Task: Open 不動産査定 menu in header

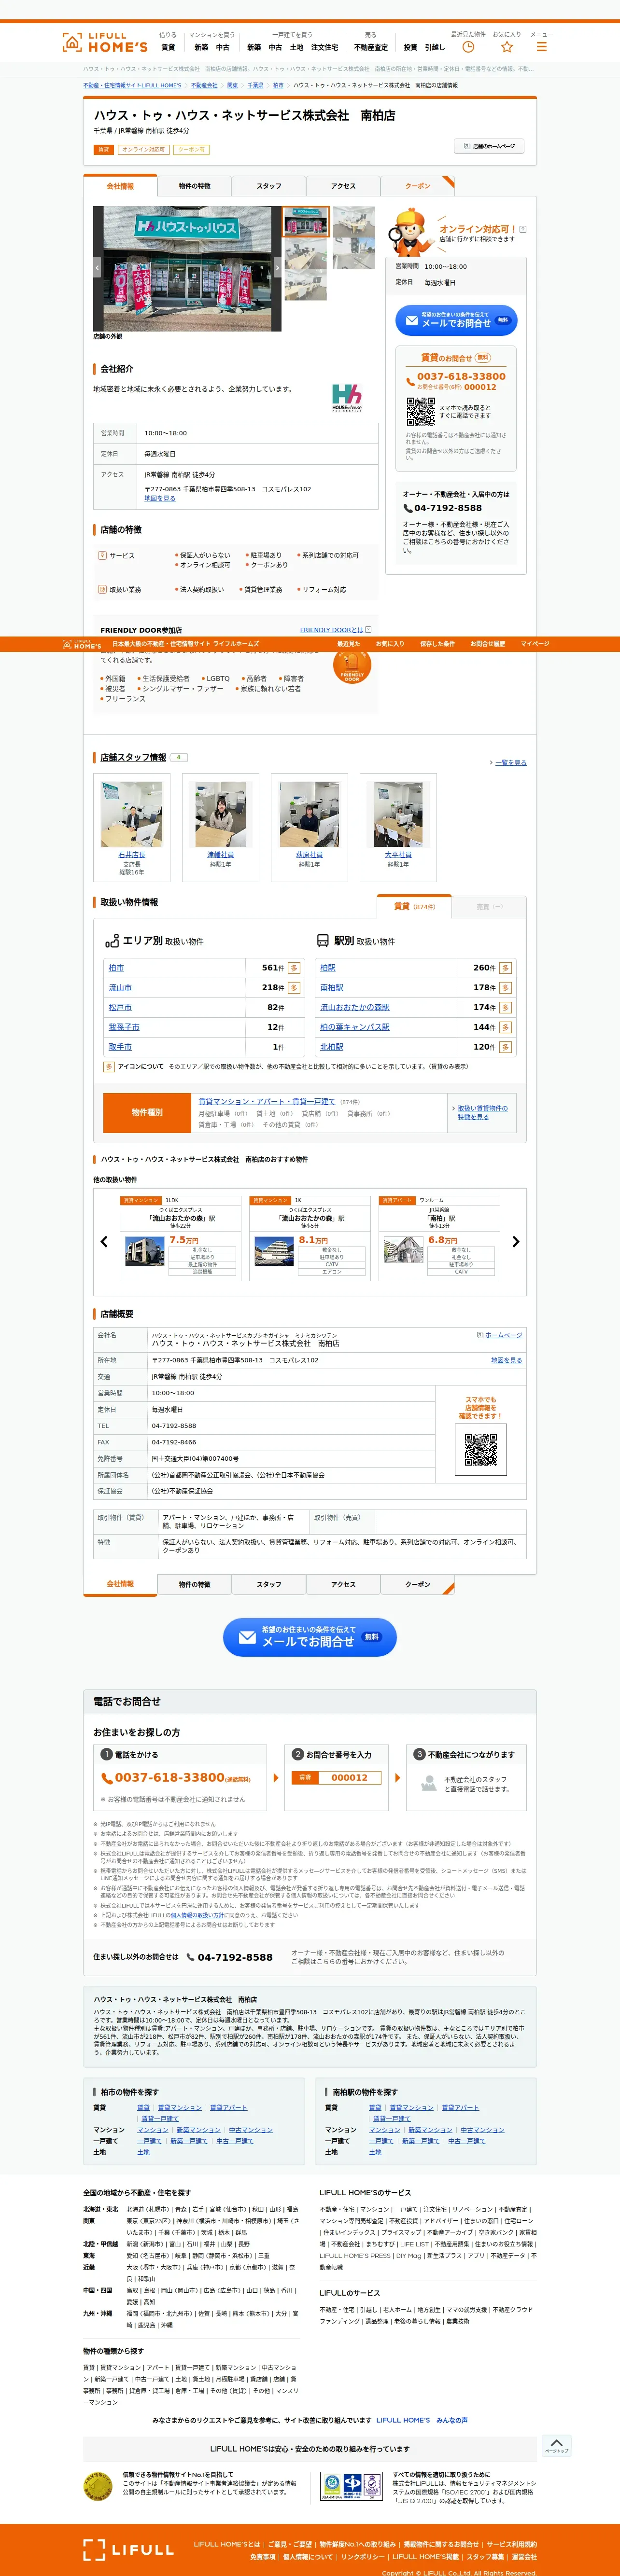Action: coord(371,47)
